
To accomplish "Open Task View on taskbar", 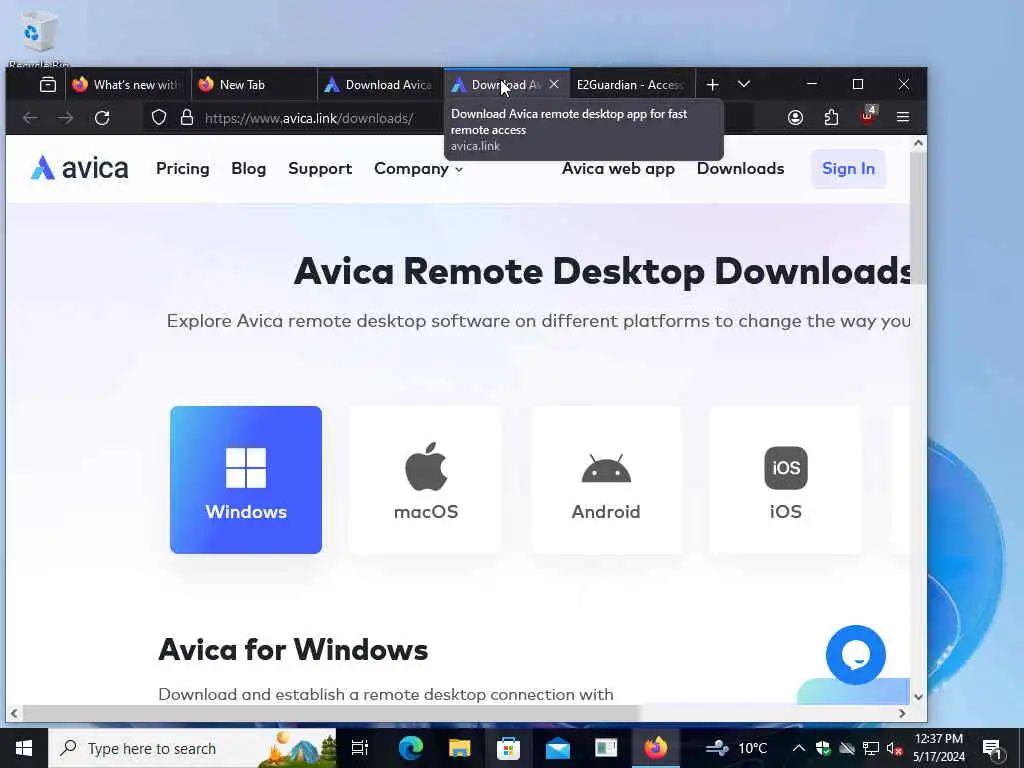I will point(360,748).
